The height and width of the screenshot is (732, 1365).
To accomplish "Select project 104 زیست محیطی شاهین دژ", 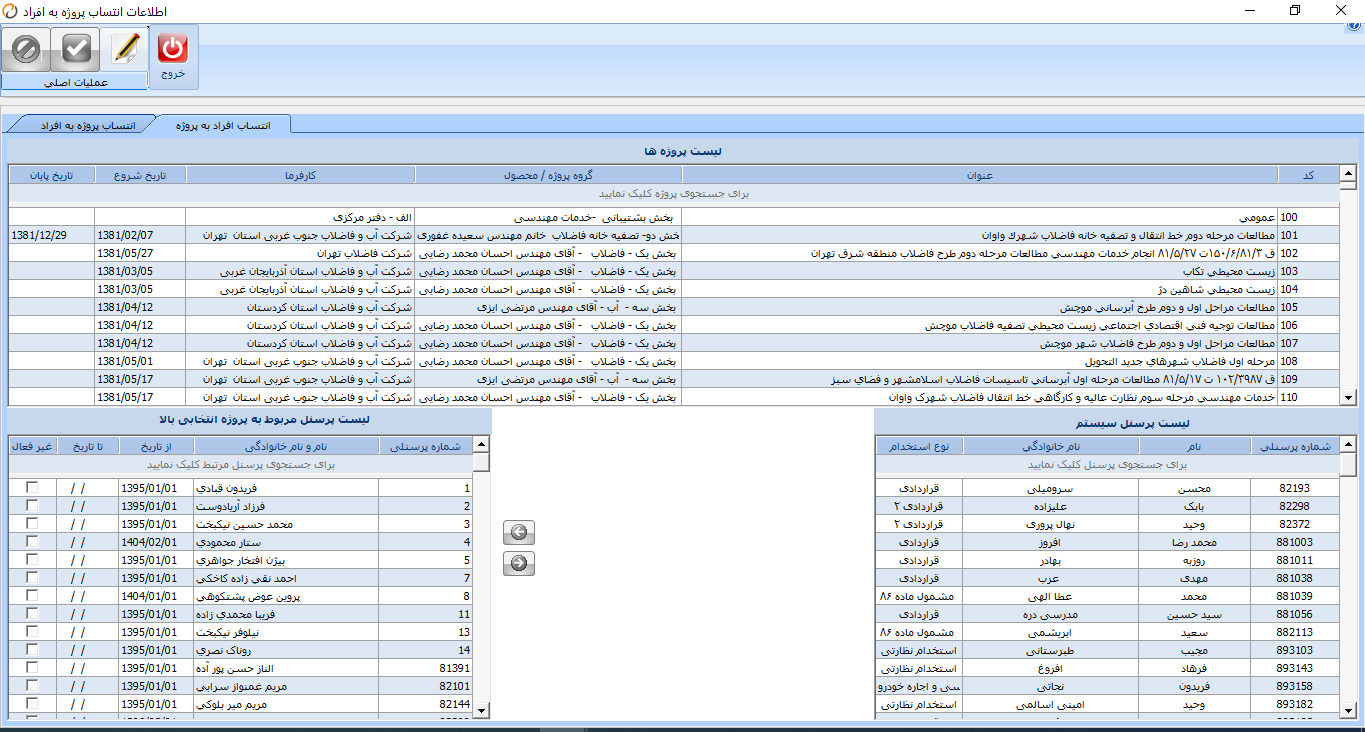I will [673, 289].
